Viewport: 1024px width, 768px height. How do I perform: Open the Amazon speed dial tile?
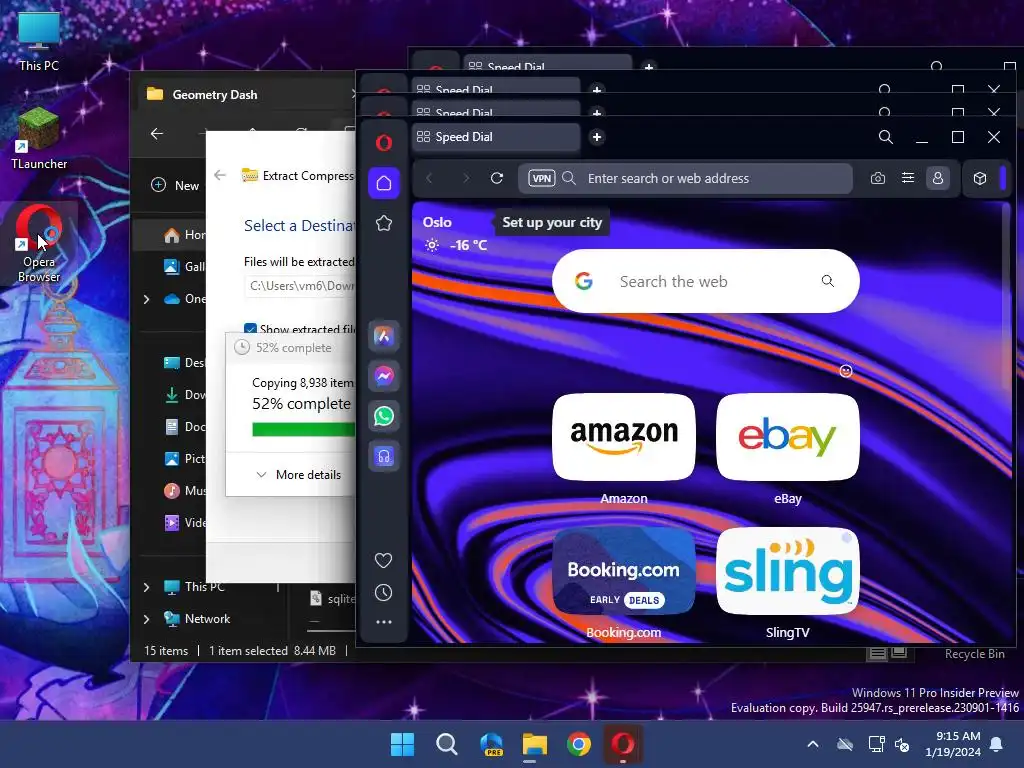tap(624, 437)
